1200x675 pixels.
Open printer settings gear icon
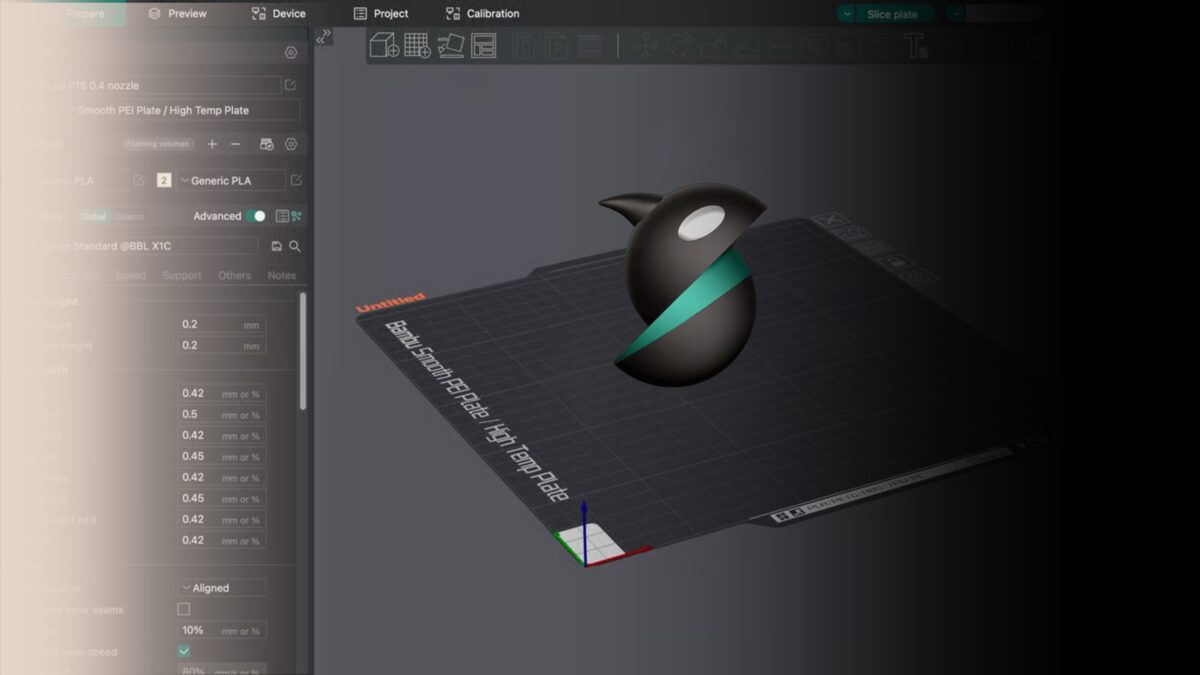tap(291, 53)
